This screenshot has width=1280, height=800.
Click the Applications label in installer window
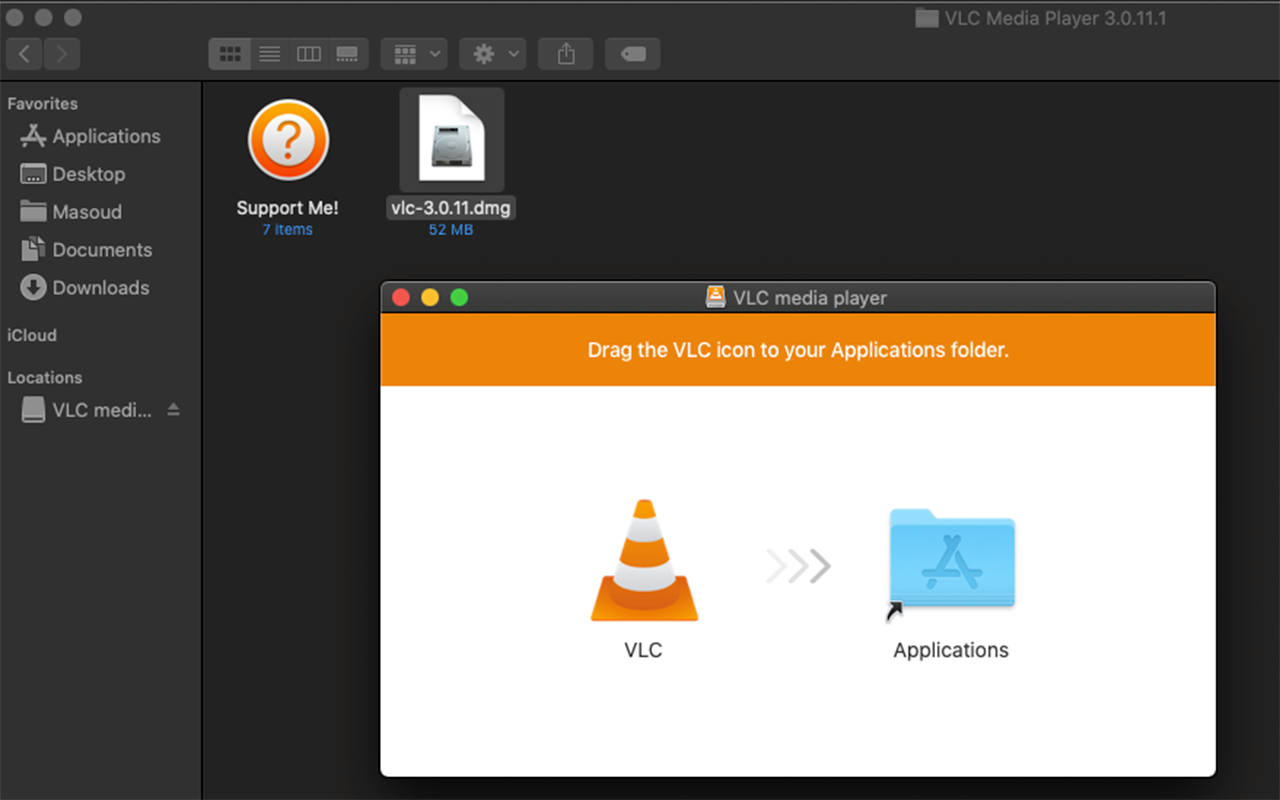tap(951, 650)
